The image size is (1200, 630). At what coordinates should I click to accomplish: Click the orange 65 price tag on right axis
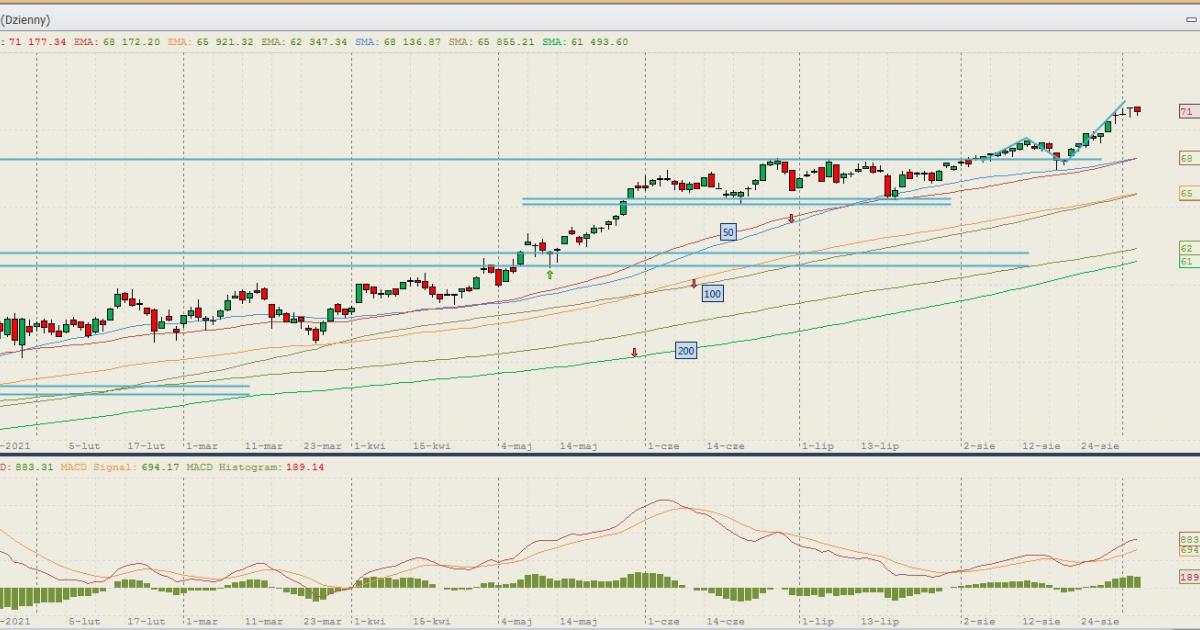tap(1188, 193)
